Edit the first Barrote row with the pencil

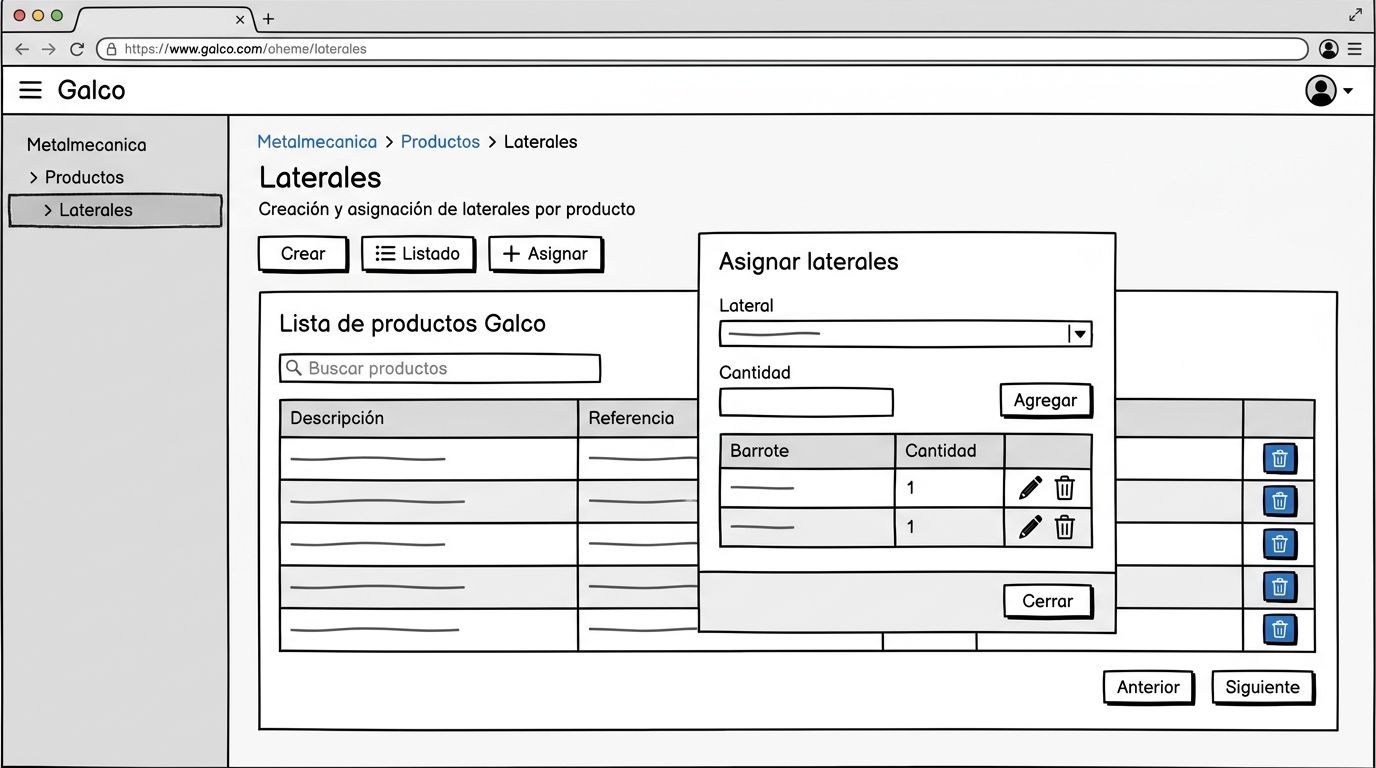tap(1030, 488)
